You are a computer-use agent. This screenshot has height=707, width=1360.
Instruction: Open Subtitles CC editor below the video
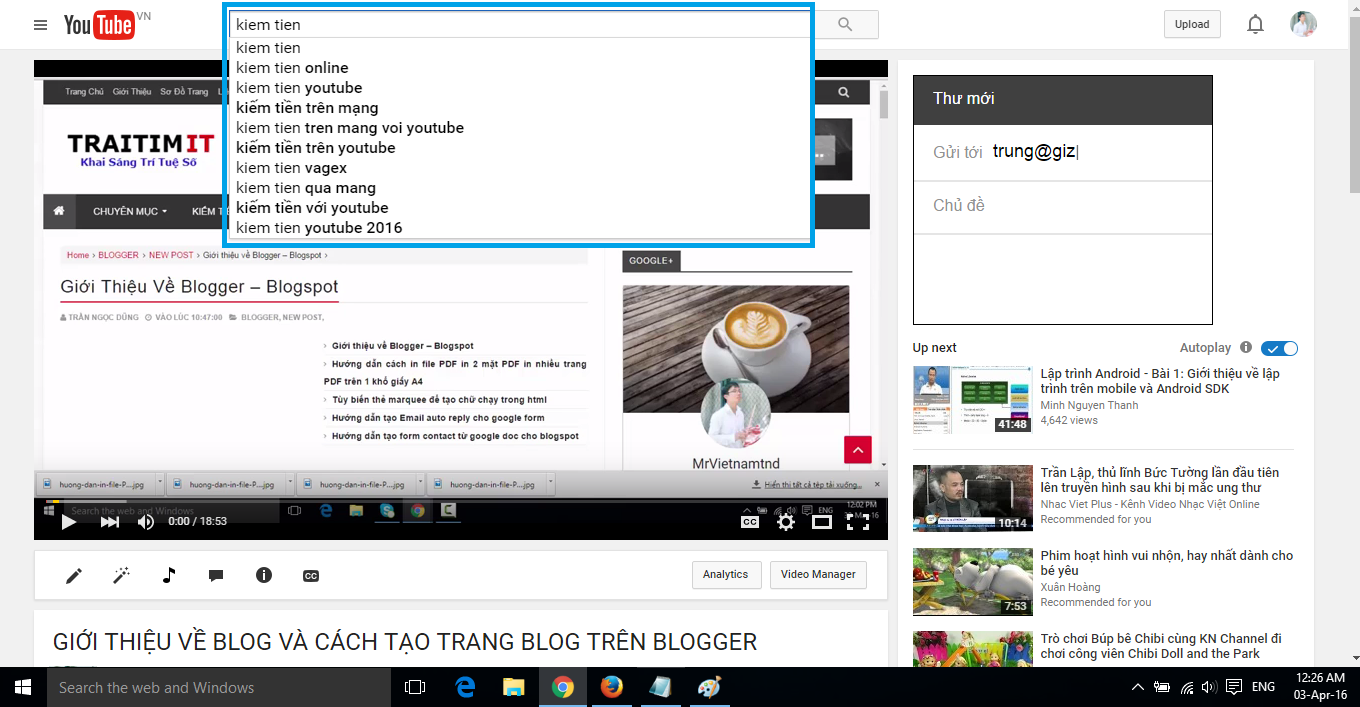[311, 576]
